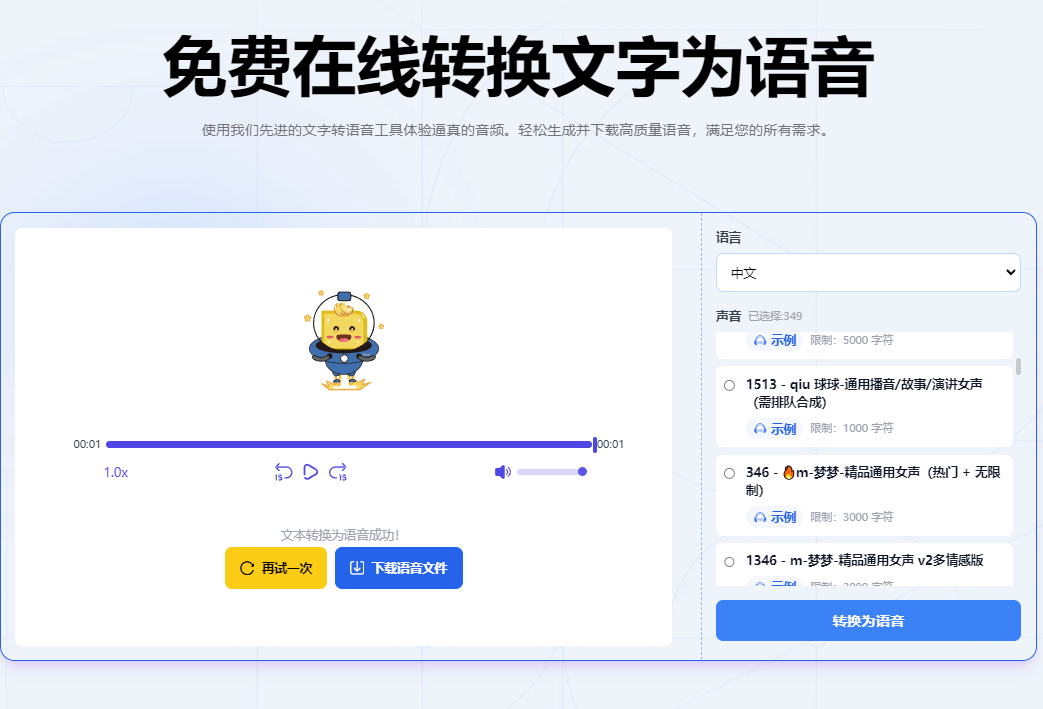Select radio button for voice 1513 qiu 球球
Viewport: 1043px width, 709px height.
[x=728, y=384]
